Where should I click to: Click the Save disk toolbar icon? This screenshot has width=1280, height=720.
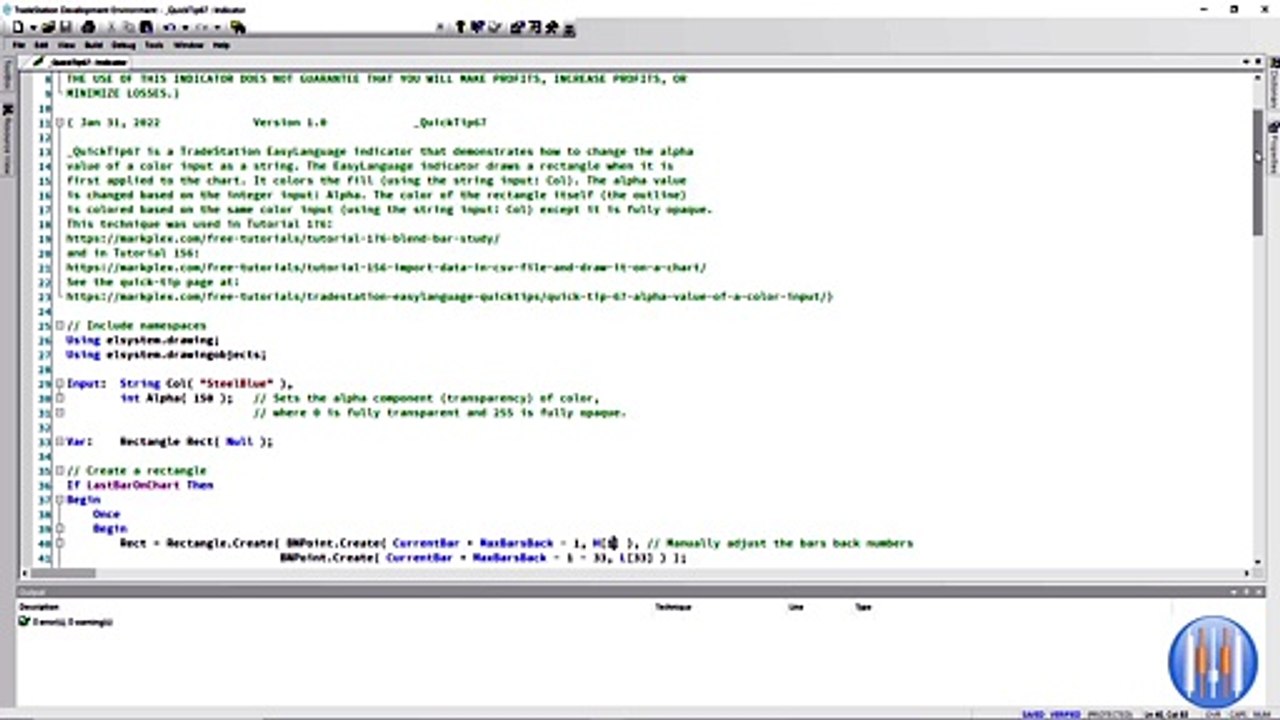(66, 27)
